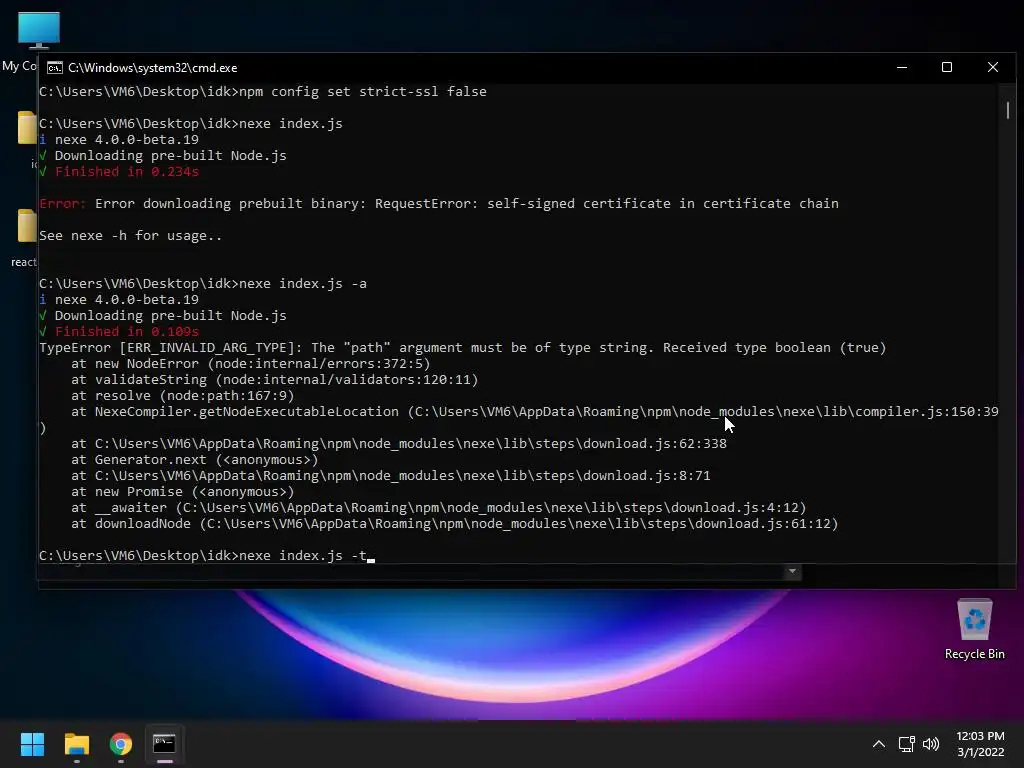1024x768 pixels.
Task: Close the cmd.exe window
Action: tap(993, 67)
